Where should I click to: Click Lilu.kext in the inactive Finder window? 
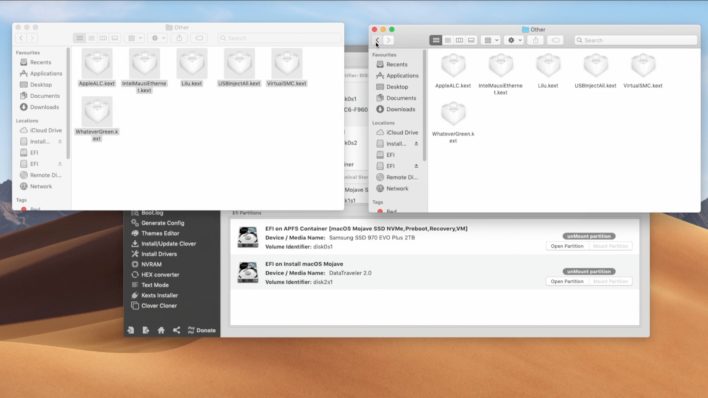click(x=191, y=68)
